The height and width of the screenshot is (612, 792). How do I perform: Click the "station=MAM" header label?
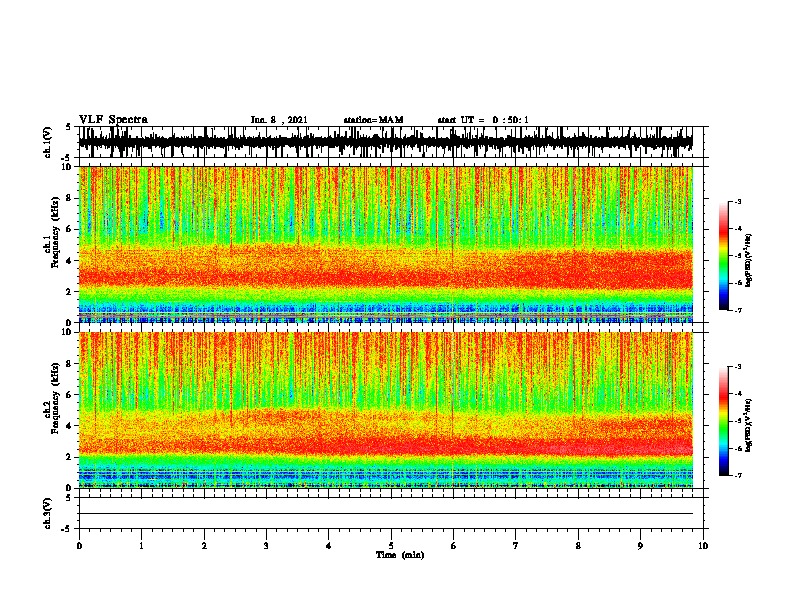tap(373, 120)
